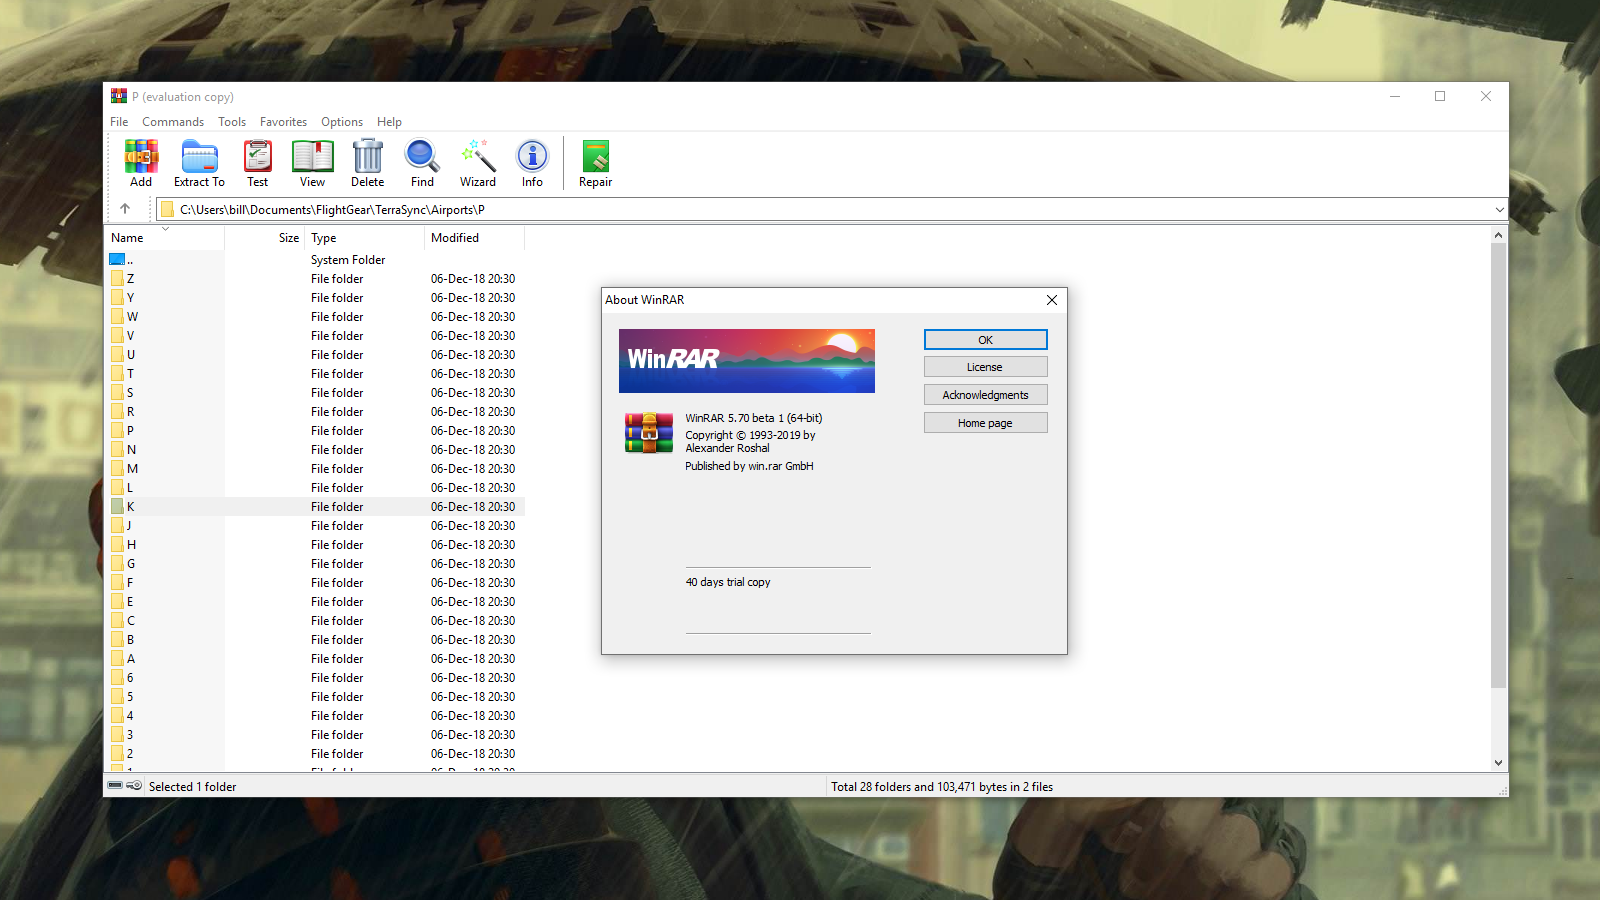
Task: Open the License button
Action: [x=986, y=367]
